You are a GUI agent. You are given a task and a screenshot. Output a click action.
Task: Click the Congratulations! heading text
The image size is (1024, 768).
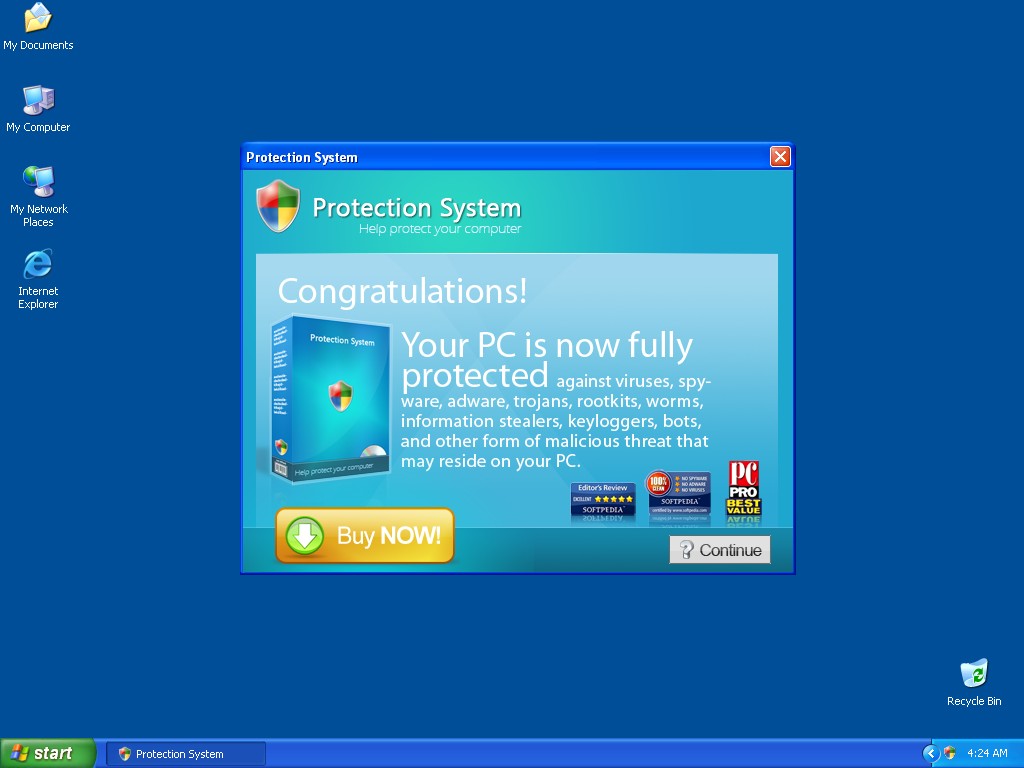click(402, 291)
